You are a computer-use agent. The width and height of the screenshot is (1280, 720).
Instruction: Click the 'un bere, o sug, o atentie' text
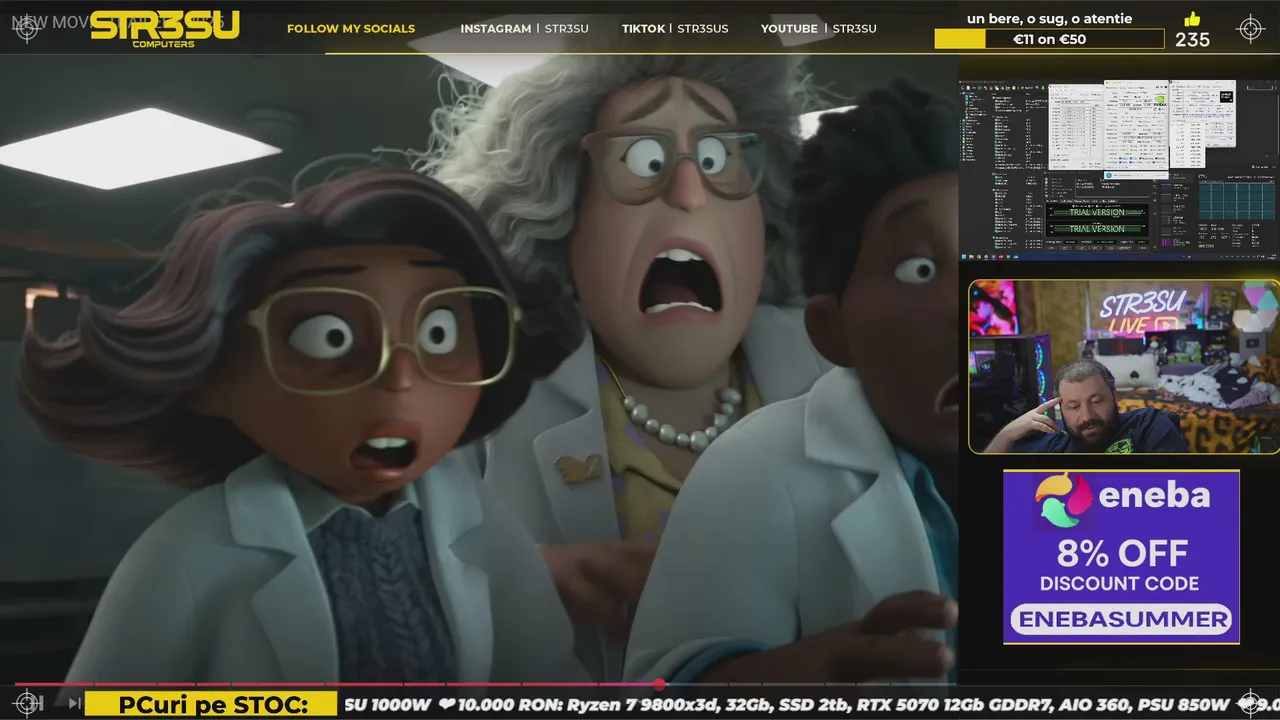pos(1050,18)
